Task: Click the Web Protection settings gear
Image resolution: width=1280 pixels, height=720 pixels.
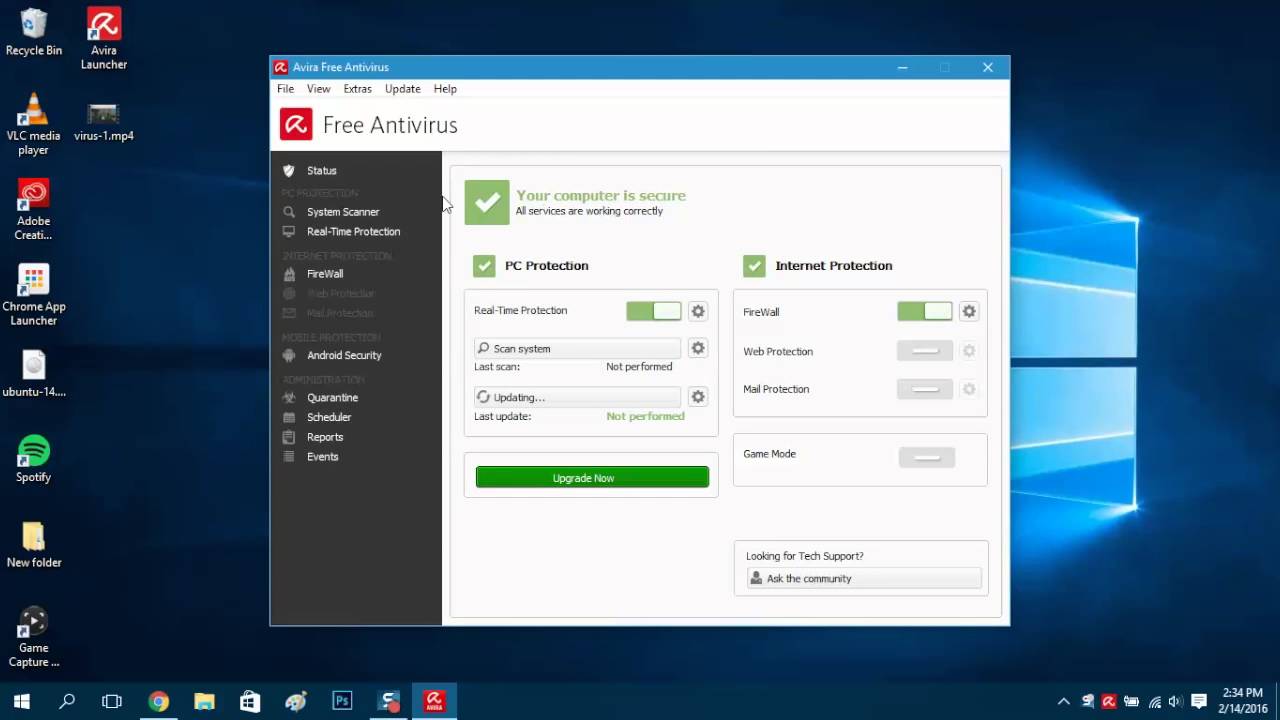Action: [969, 351]
